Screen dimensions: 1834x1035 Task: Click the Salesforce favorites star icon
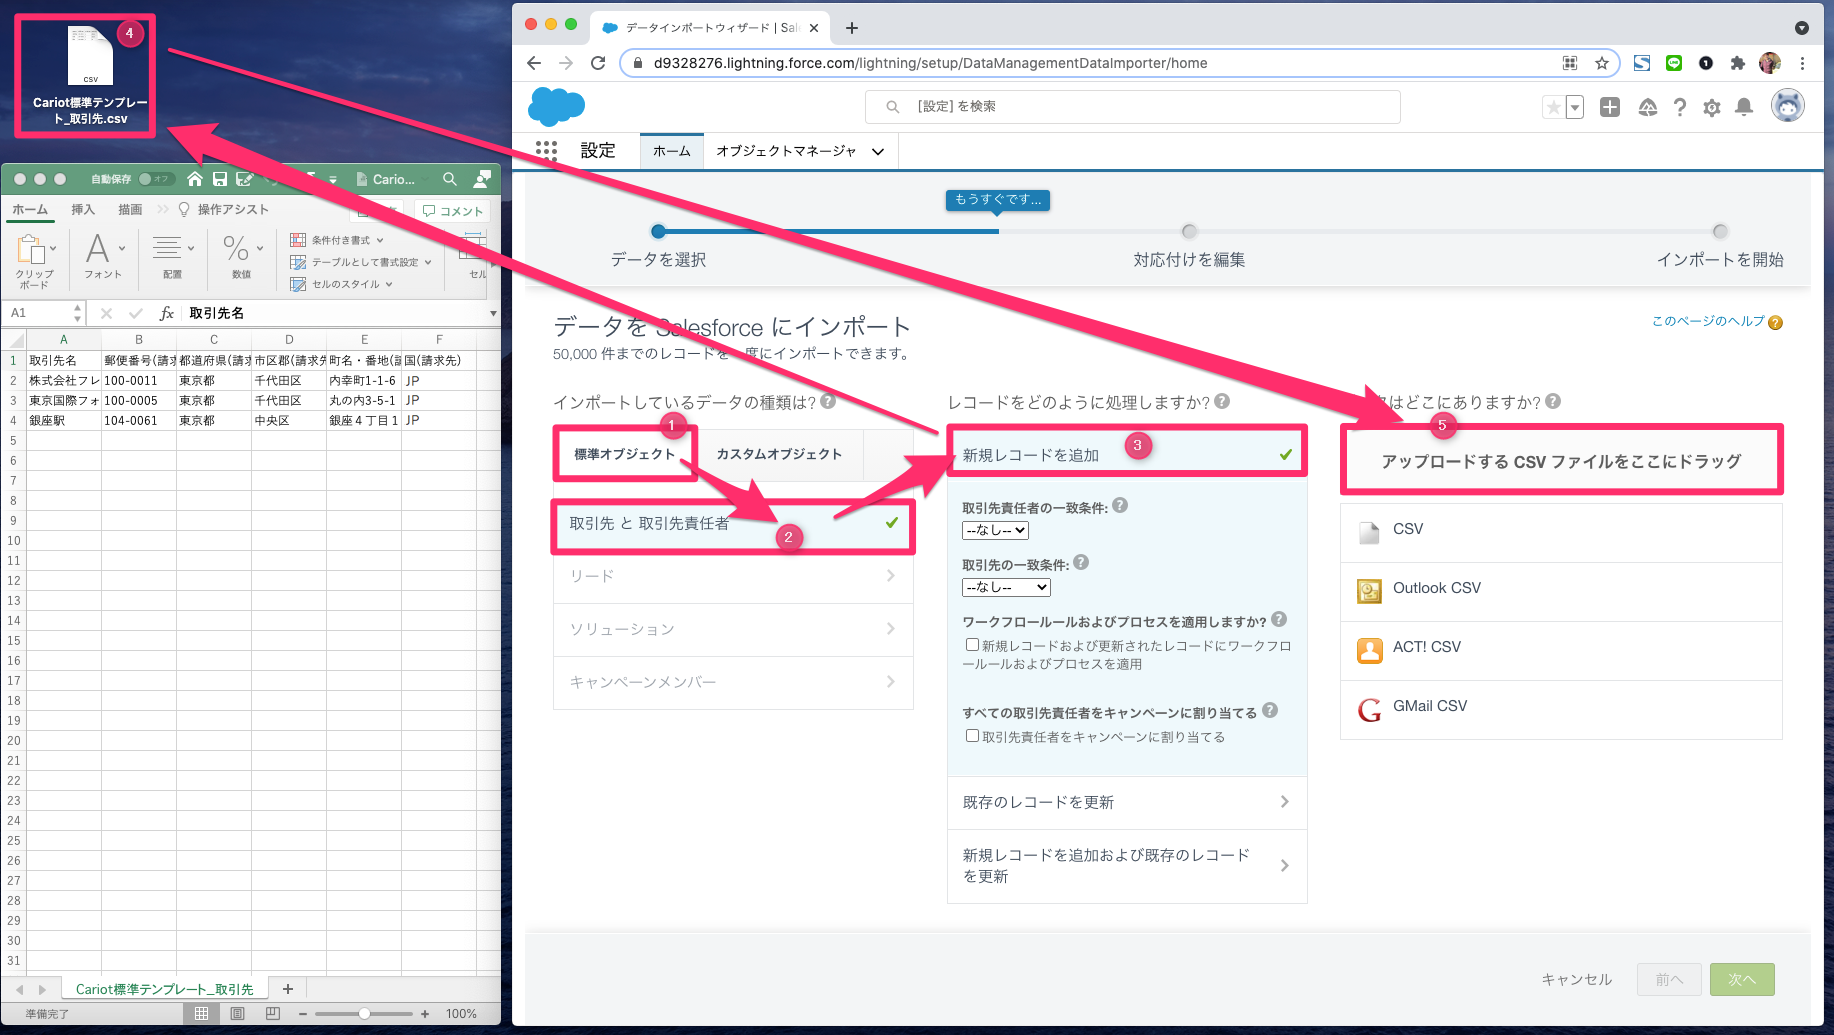1553,107
